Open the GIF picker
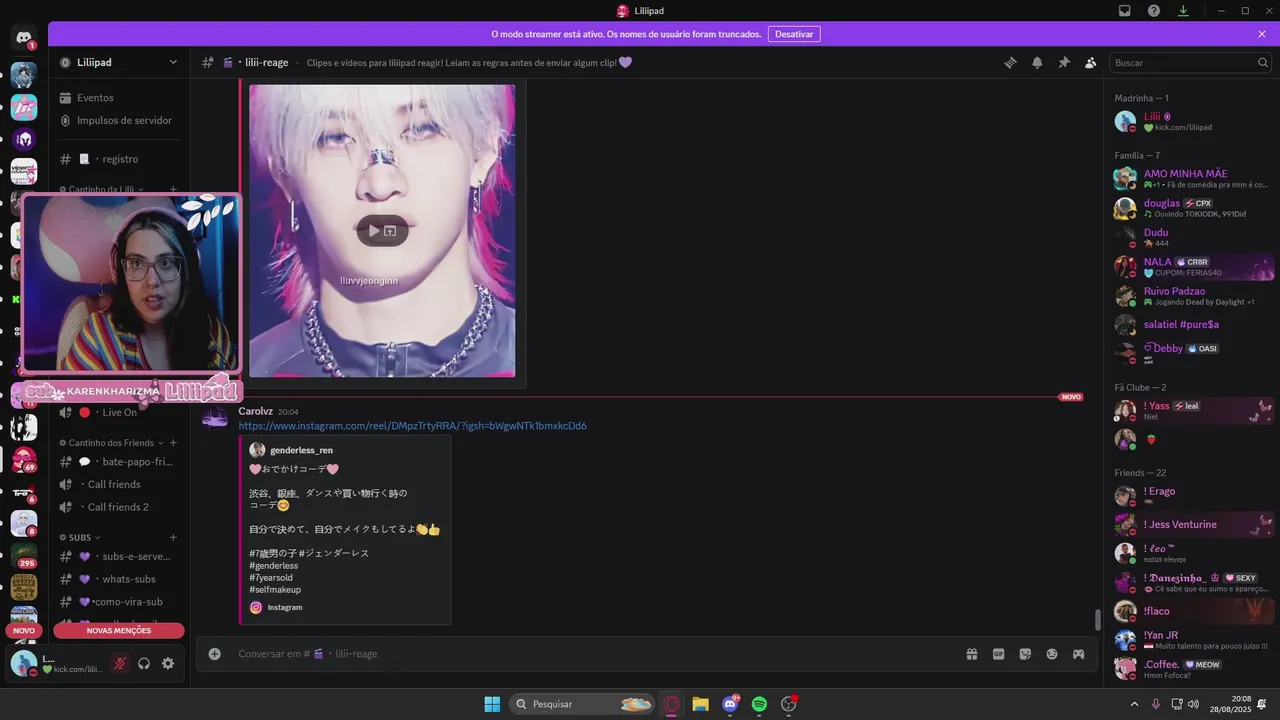The image size is (1280, 720). tap(998, 654)
